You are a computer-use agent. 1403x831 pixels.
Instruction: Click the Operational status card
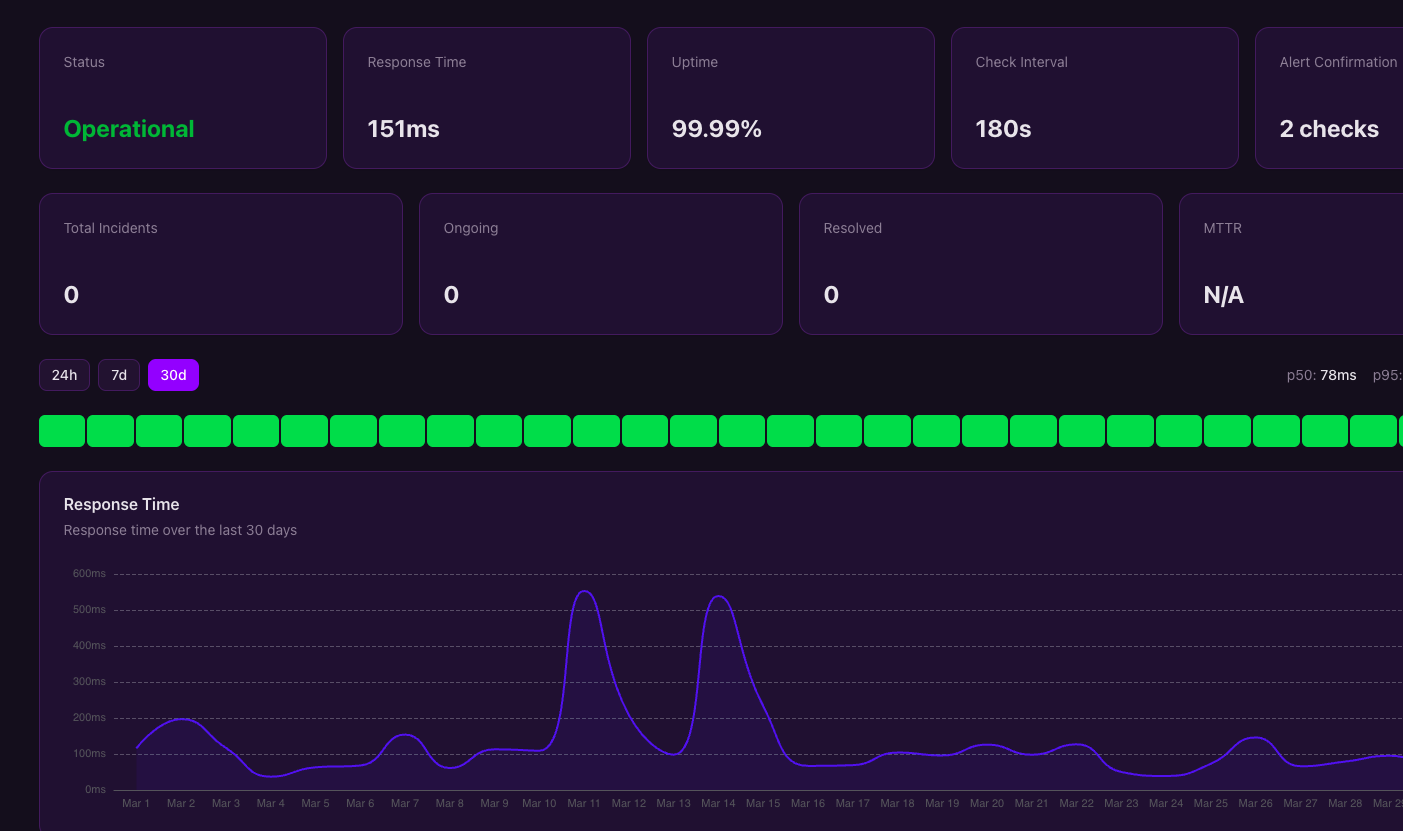click(182, 97)
